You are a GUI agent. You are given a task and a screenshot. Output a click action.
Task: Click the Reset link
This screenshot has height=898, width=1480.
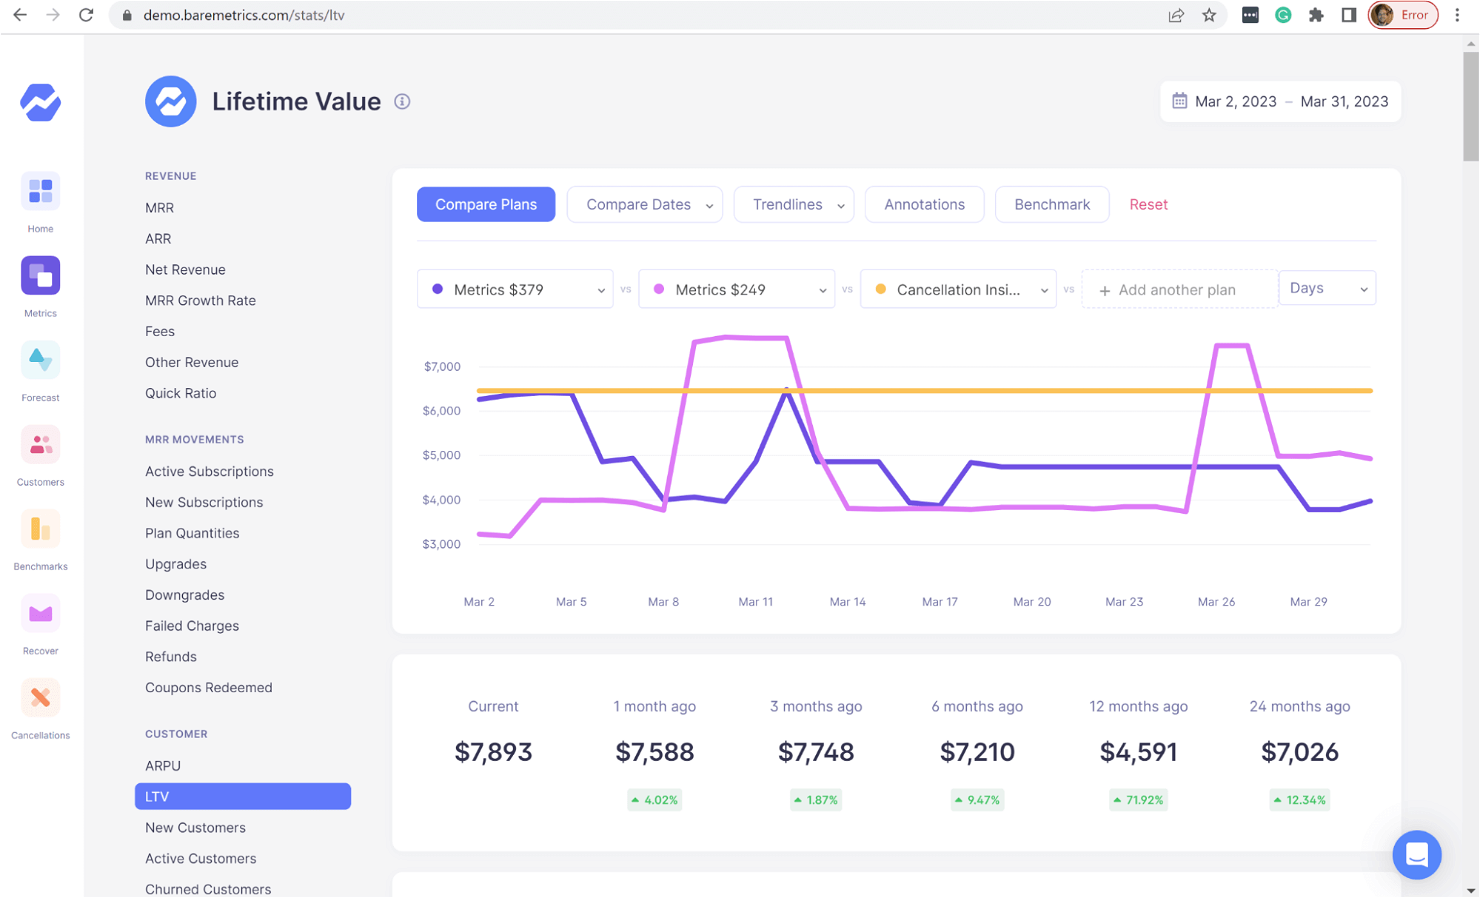(1148, 204)
